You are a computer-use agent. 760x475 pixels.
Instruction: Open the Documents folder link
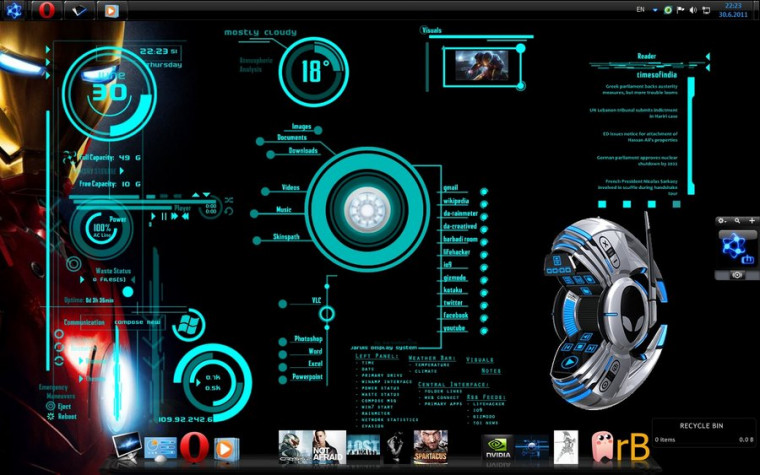292,138
